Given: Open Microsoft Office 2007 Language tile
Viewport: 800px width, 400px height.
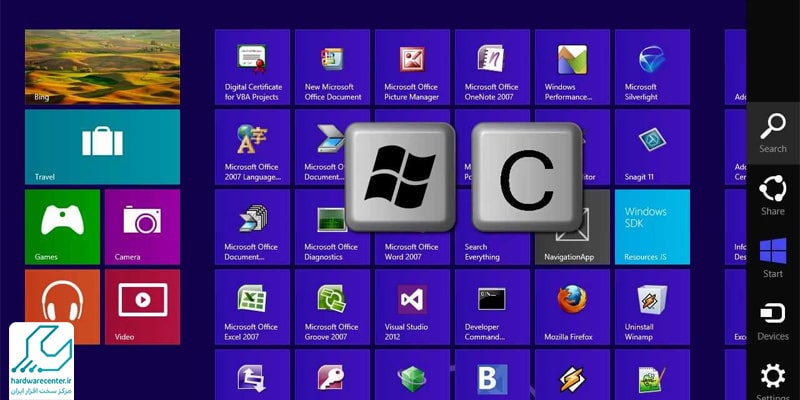Looking at the screenshot, I should click(253, 147).
